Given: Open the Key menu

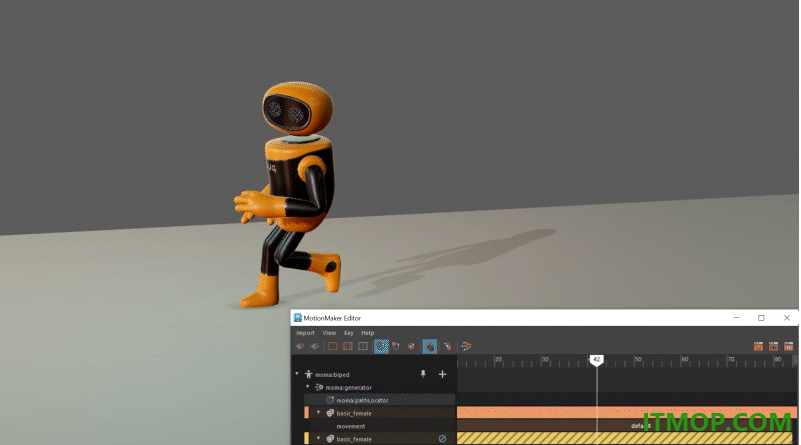Looking at the screenshot, I should [348, 333].
